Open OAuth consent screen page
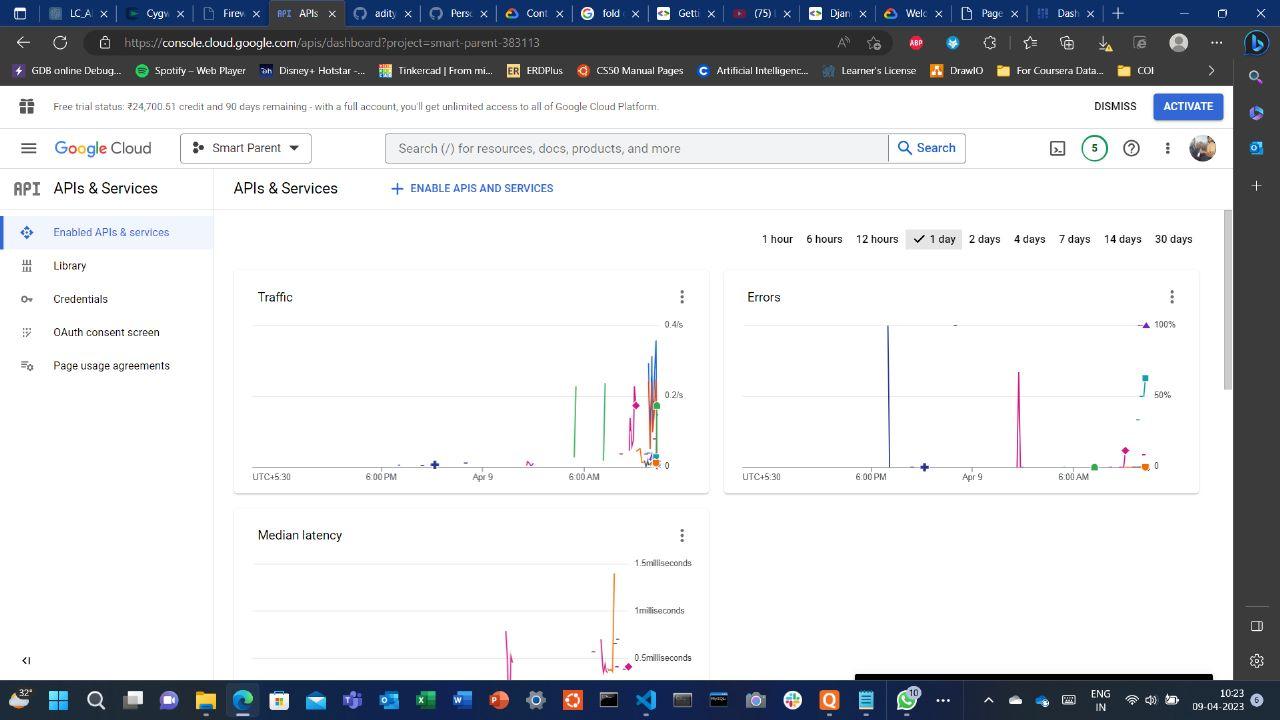 click(x=106, y=332)
